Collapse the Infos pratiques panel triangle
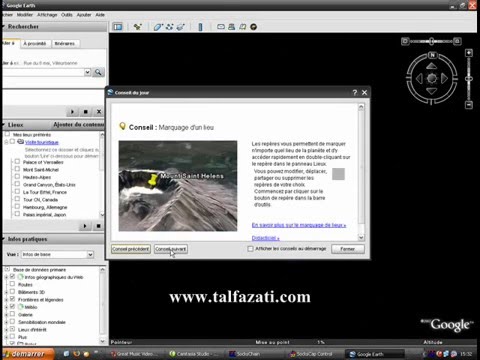The image size is (480, 360). pyautogui.click(x=3, y=239)
